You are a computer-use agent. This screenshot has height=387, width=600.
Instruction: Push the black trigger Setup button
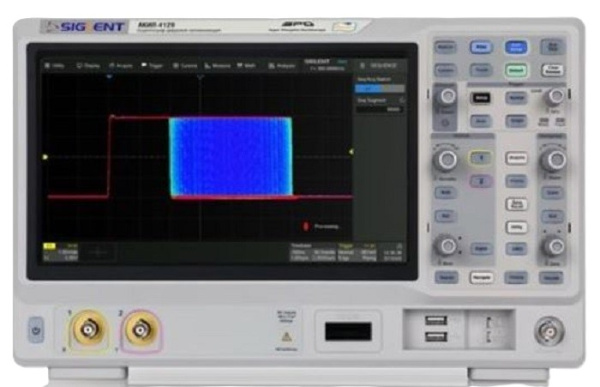481,98
